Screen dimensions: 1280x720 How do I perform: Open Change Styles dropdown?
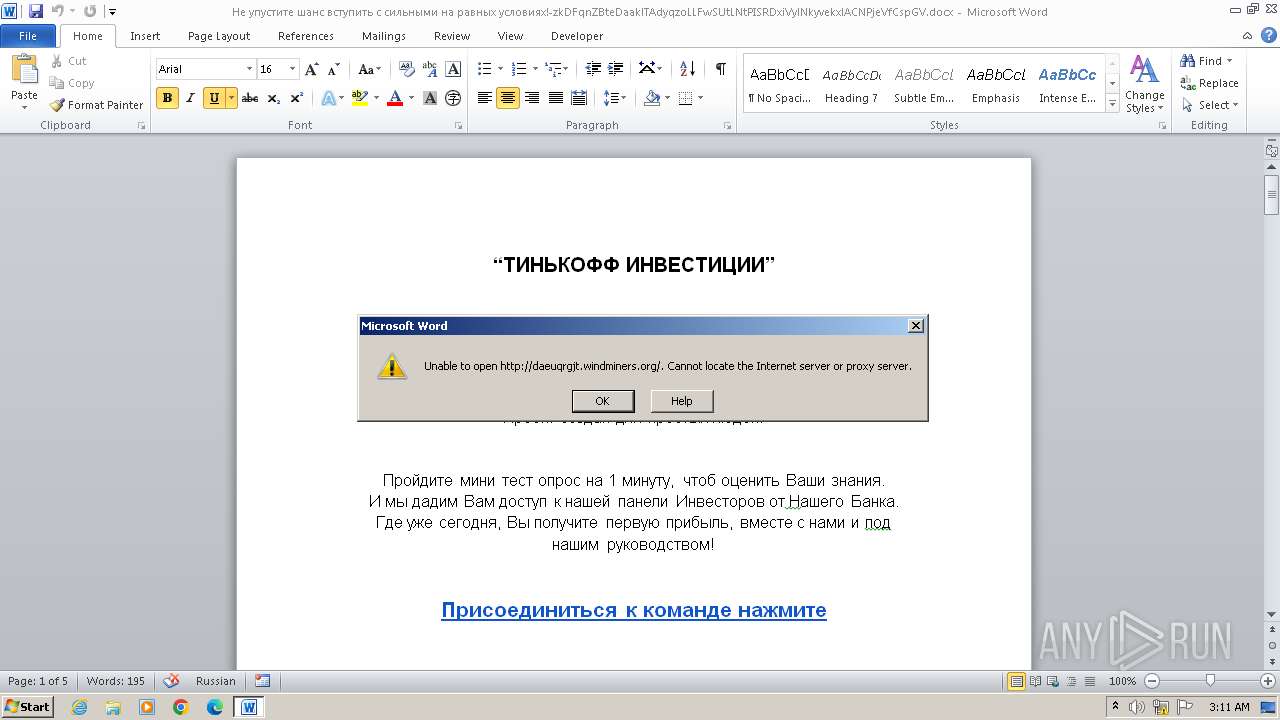[1145, 84]
